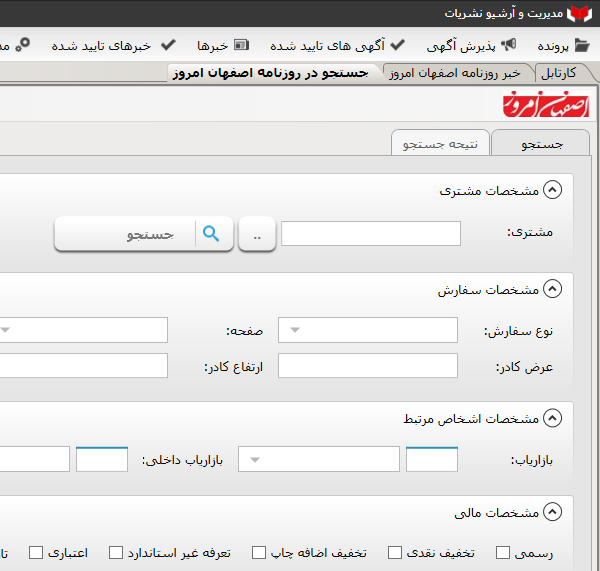Click the بازاریاب code field
This screenshot has height=571, width=600.
(432, 459)
